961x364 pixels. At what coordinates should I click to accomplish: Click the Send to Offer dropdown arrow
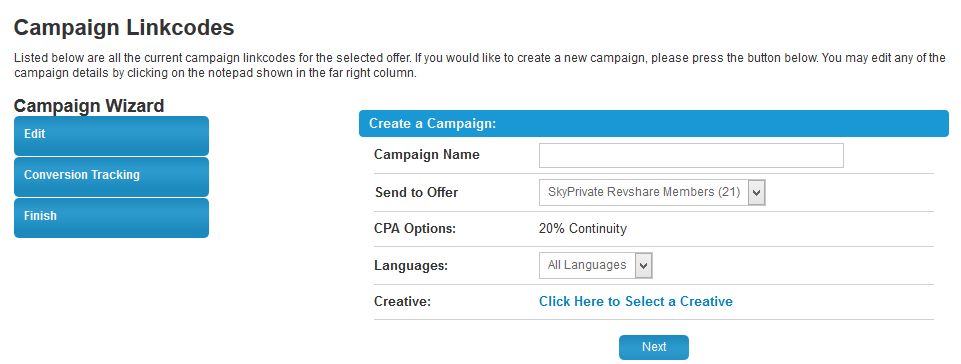coord(756,192)
